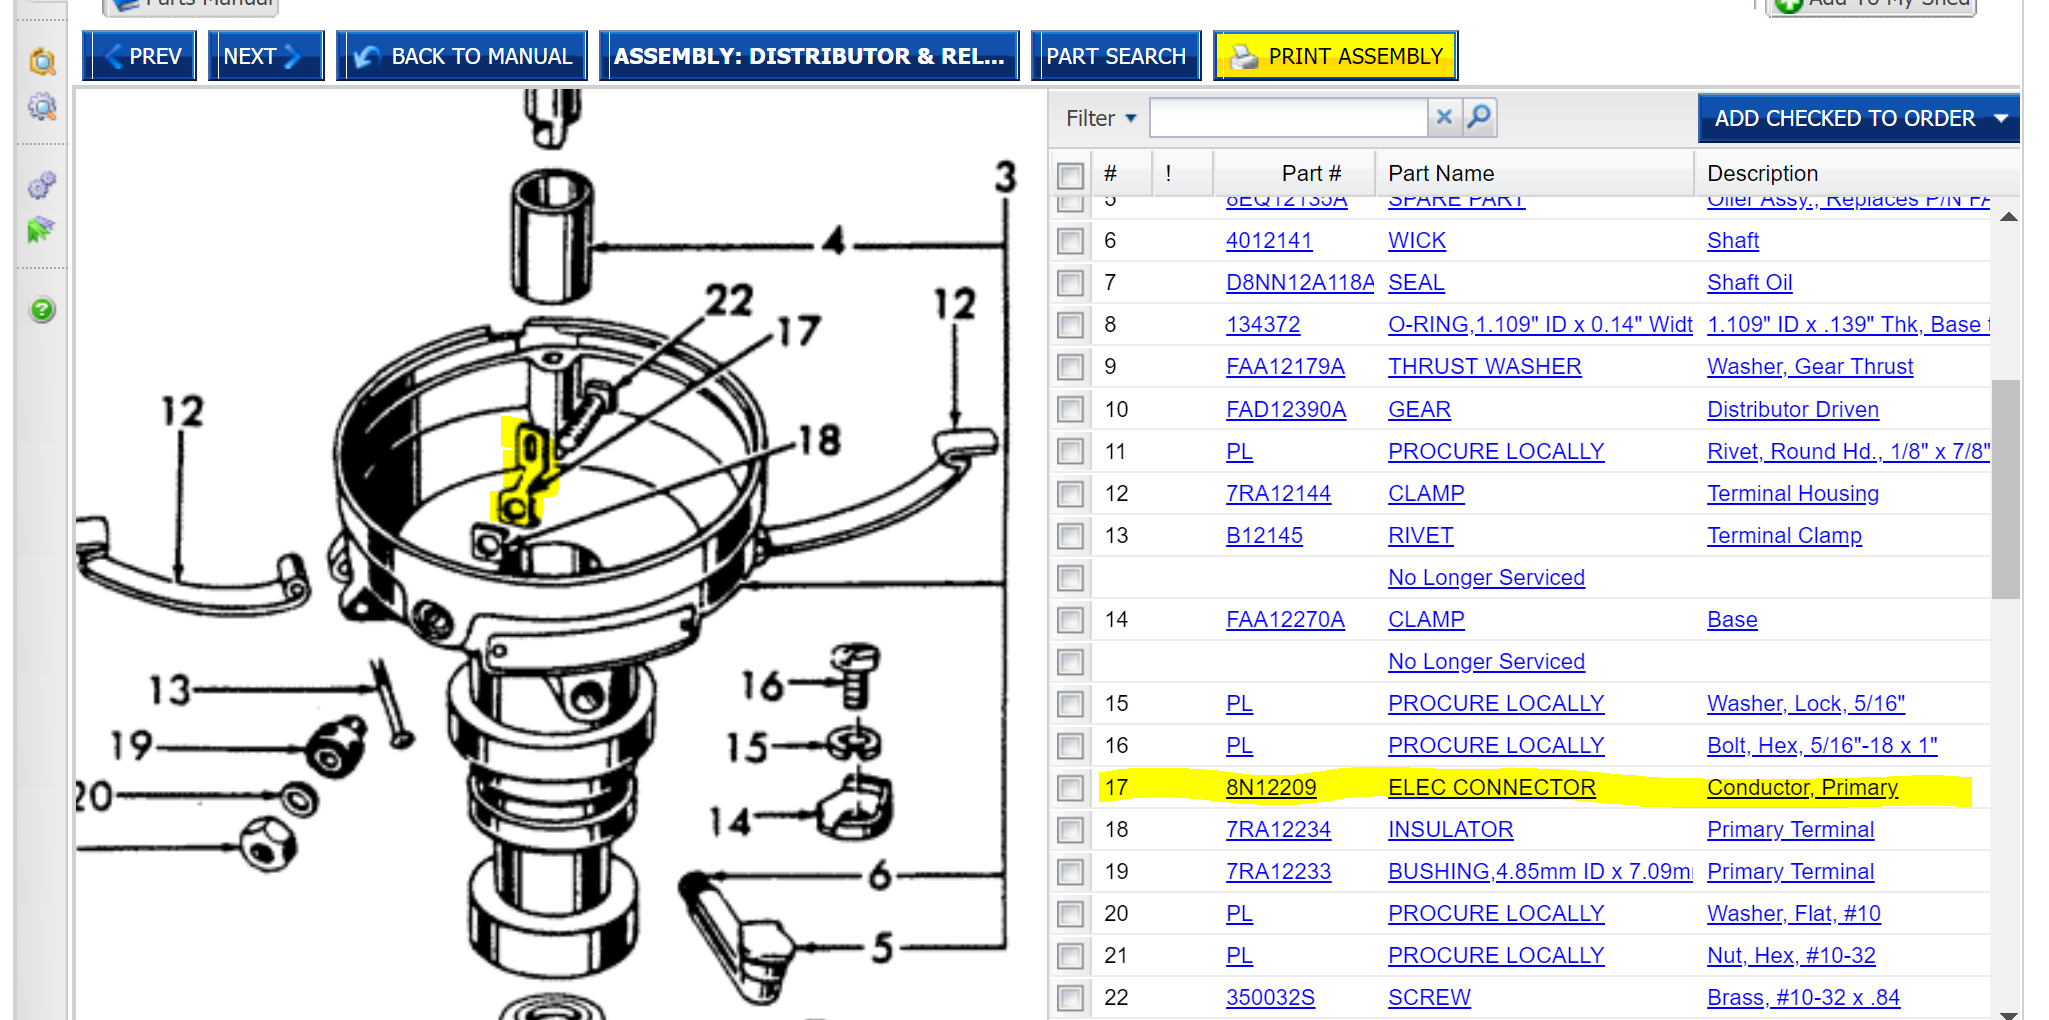Go to the next assembly with NEXT

[x=264, y=56]
